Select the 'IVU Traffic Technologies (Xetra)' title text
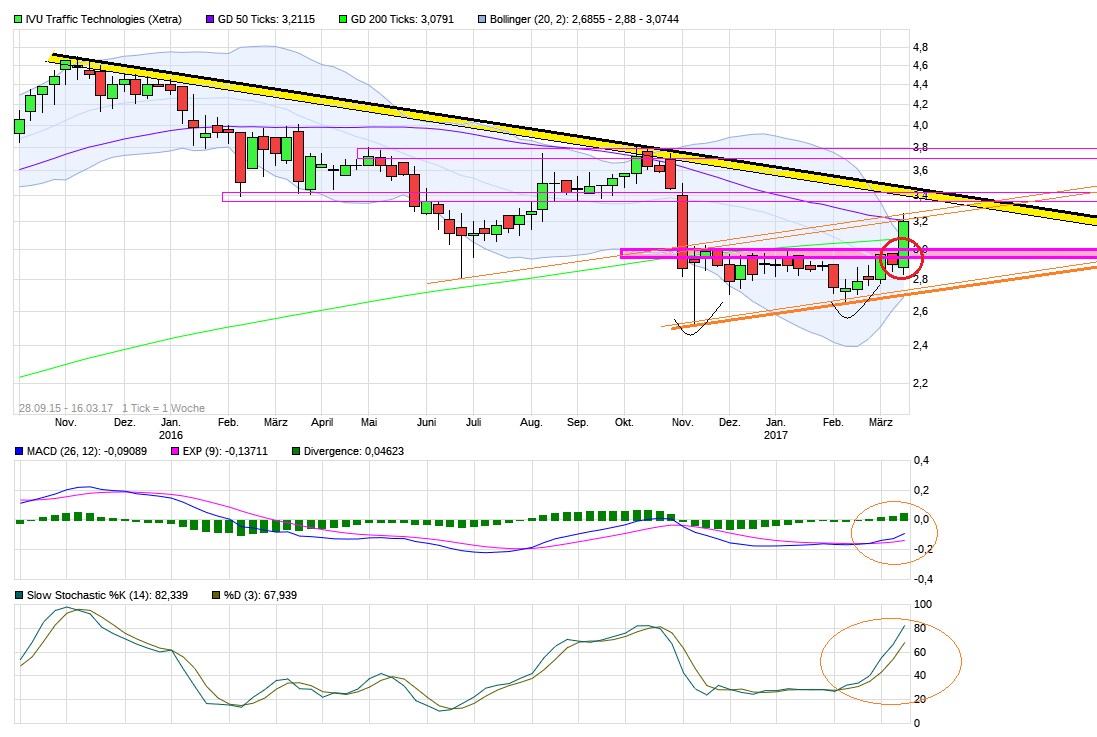Image resolution: width=1097 pixels, height=737 pixels. tap(104, 20)
